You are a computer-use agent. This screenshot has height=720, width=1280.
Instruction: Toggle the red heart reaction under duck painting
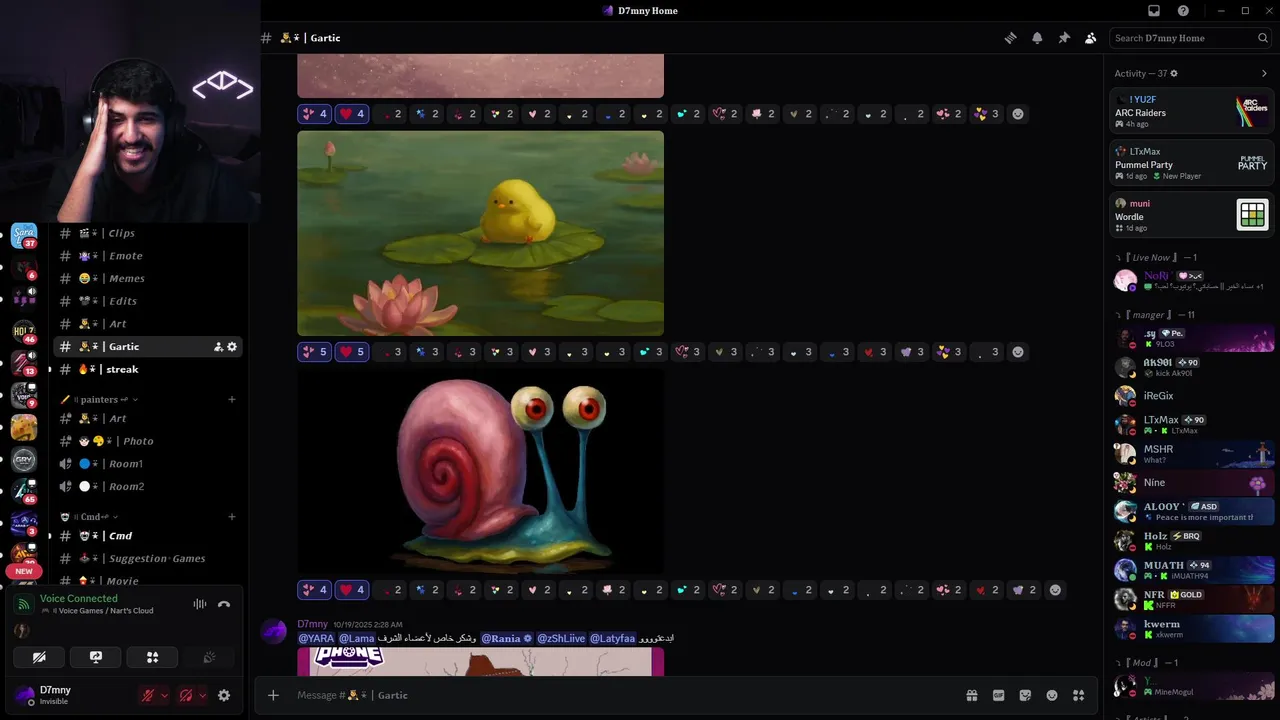[x=352, y=352]
